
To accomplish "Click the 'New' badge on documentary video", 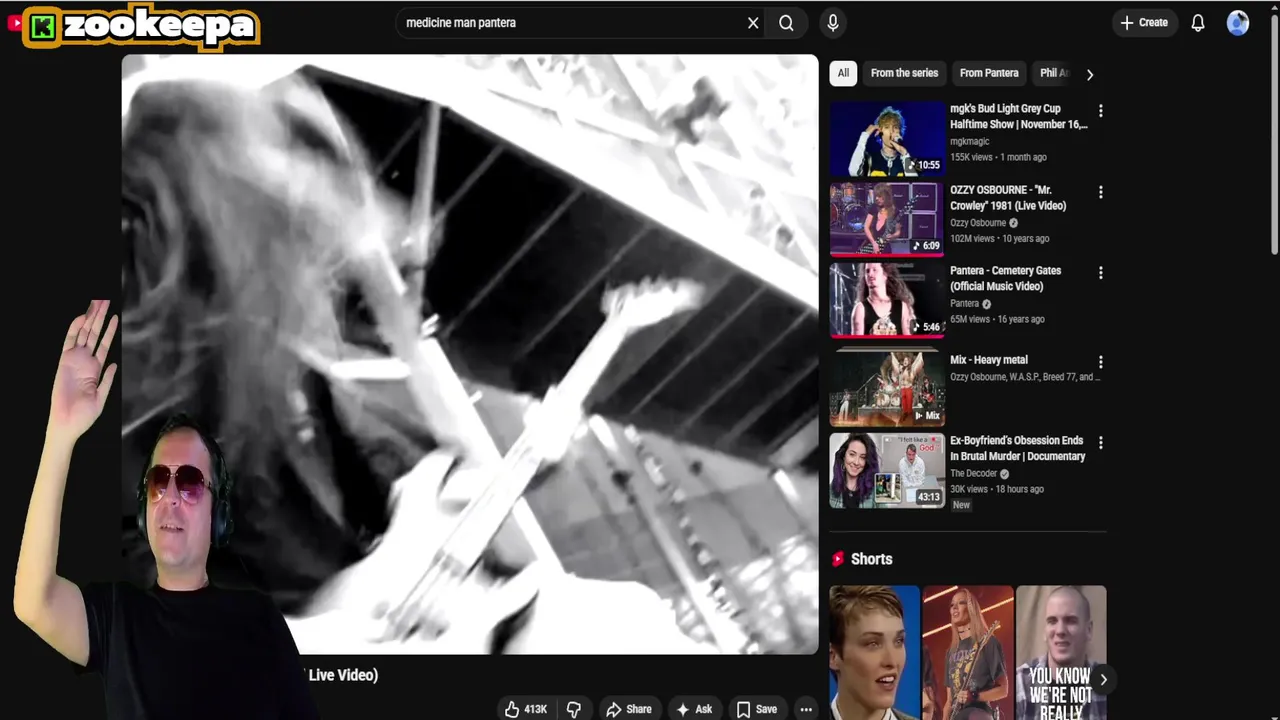I will (961, 505).
